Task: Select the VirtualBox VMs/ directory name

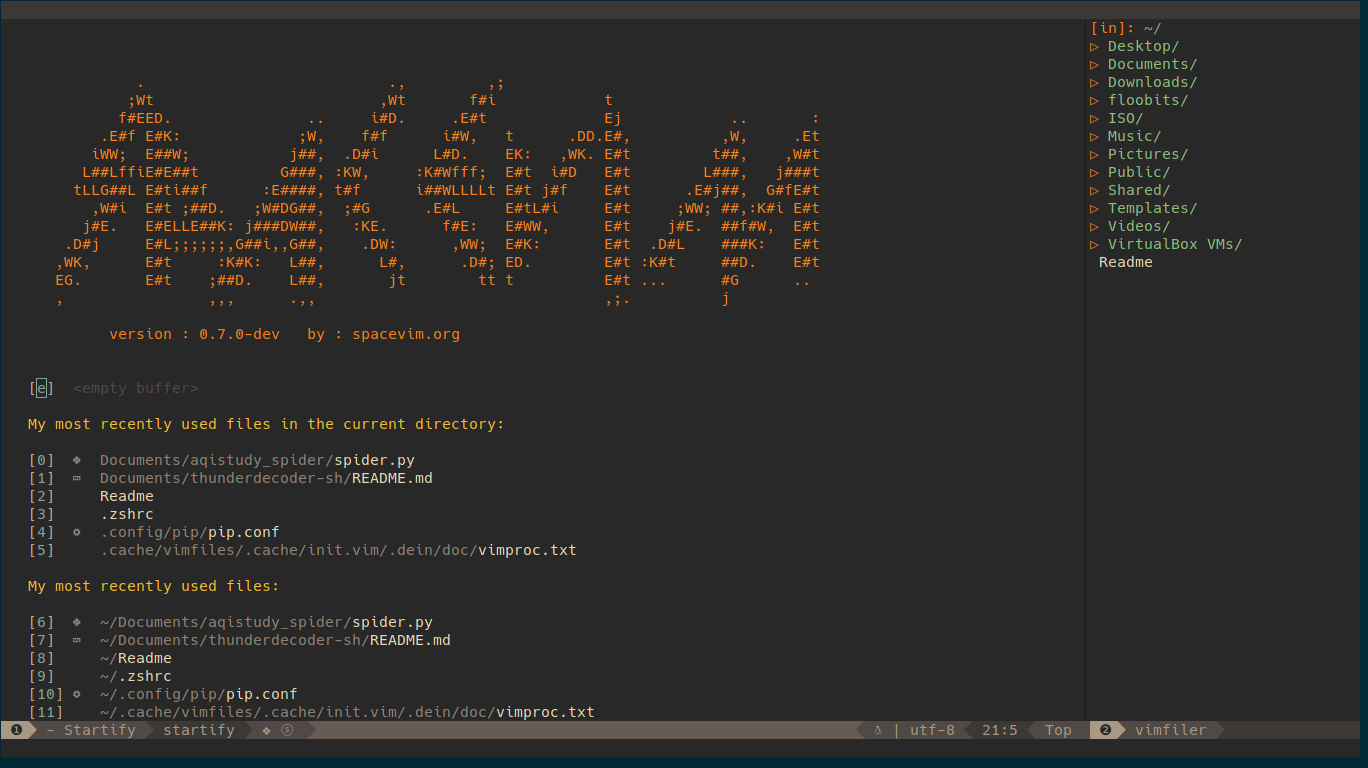Action: (1175, 244)
